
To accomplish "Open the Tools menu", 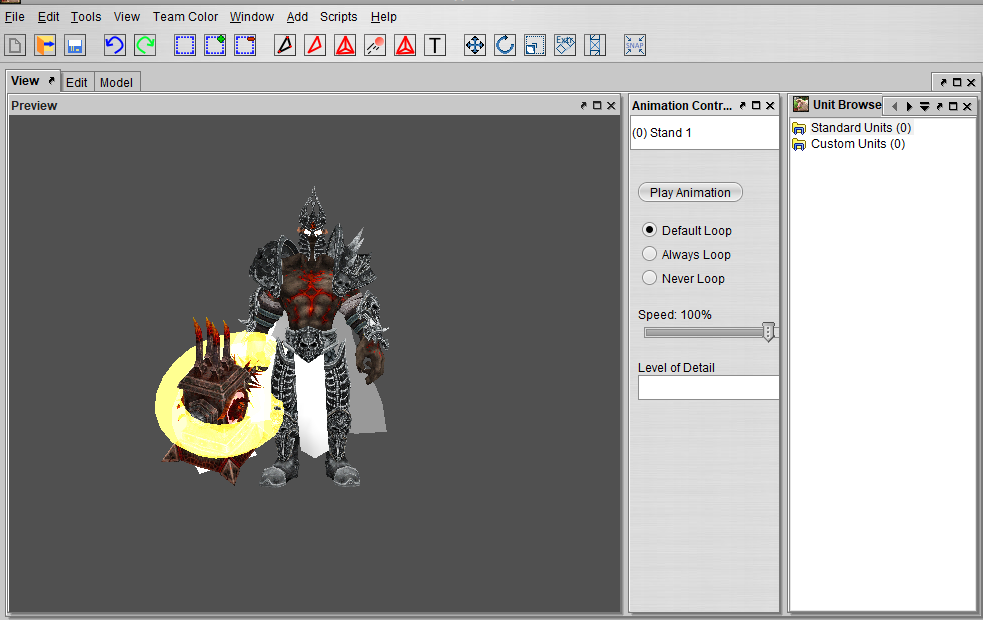I will pyautogui.click(x=86, y=17).
